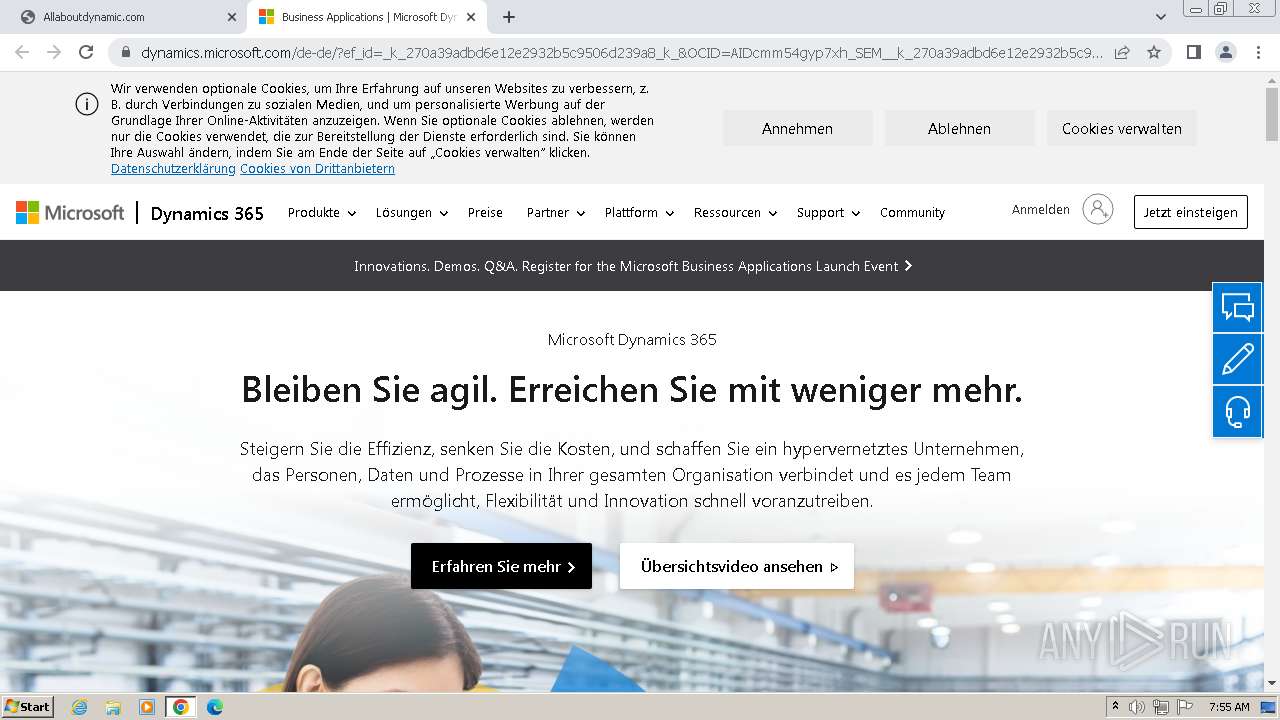Click the share page icon in address bar
The height and width of the screenshot is (720, 1280).
tap(1122, 52)
